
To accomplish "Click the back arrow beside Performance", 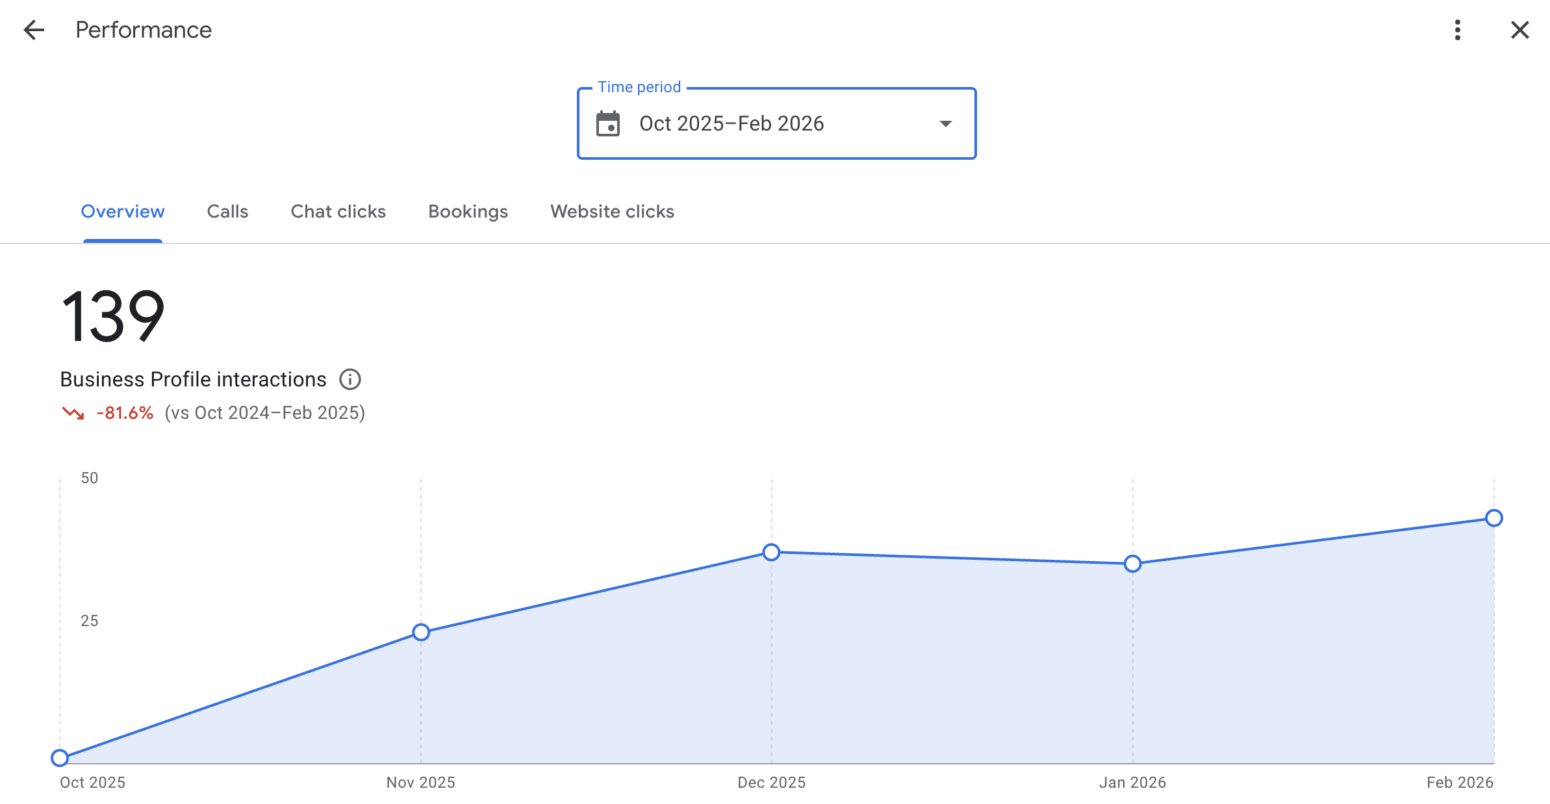I will 34,30.
